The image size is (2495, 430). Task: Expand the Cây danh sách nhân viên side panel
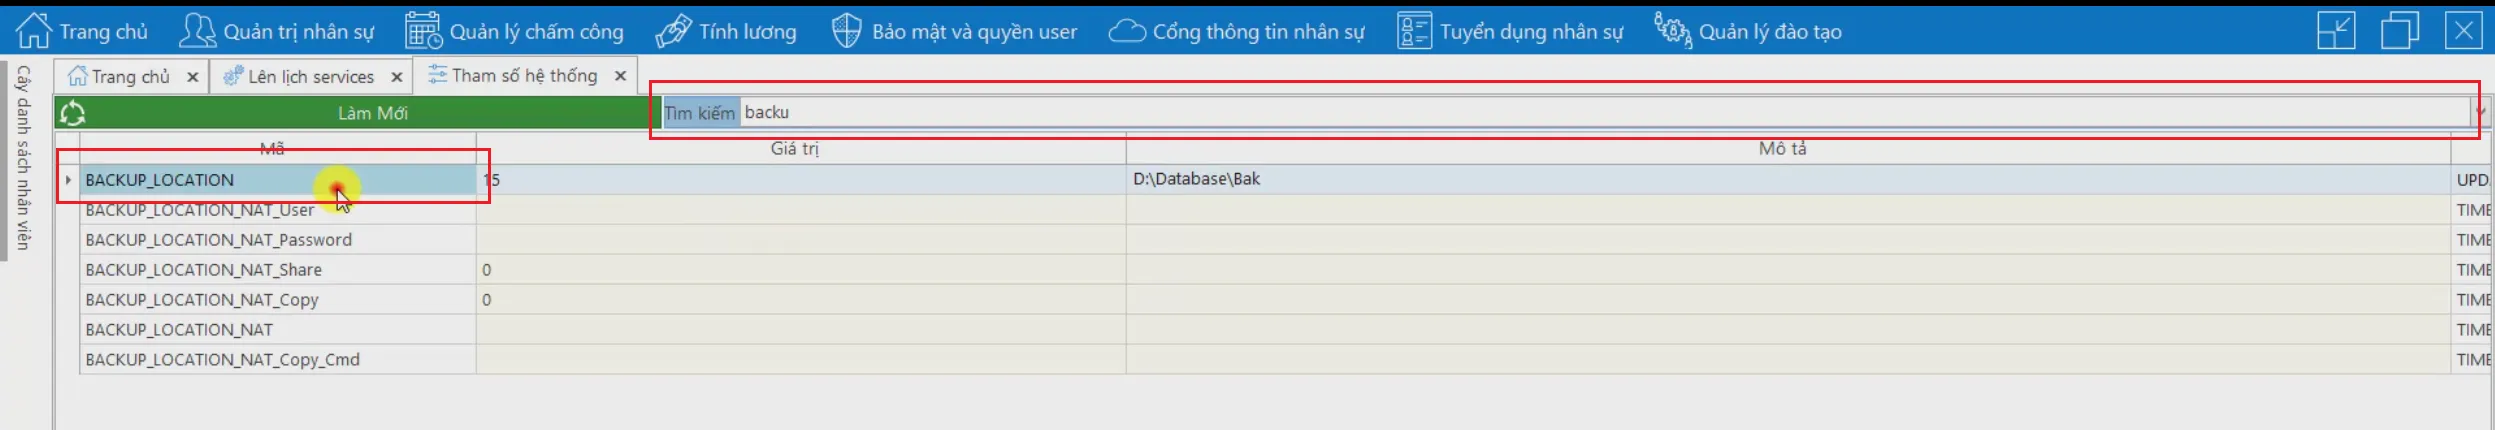[23, 157]
